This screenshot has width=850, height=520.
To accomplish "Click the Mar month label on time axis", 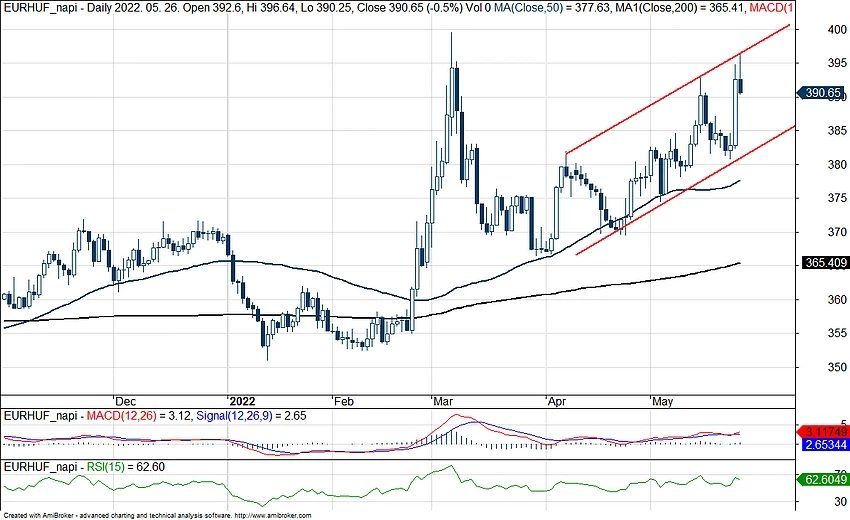I will (x=443, y=401).
